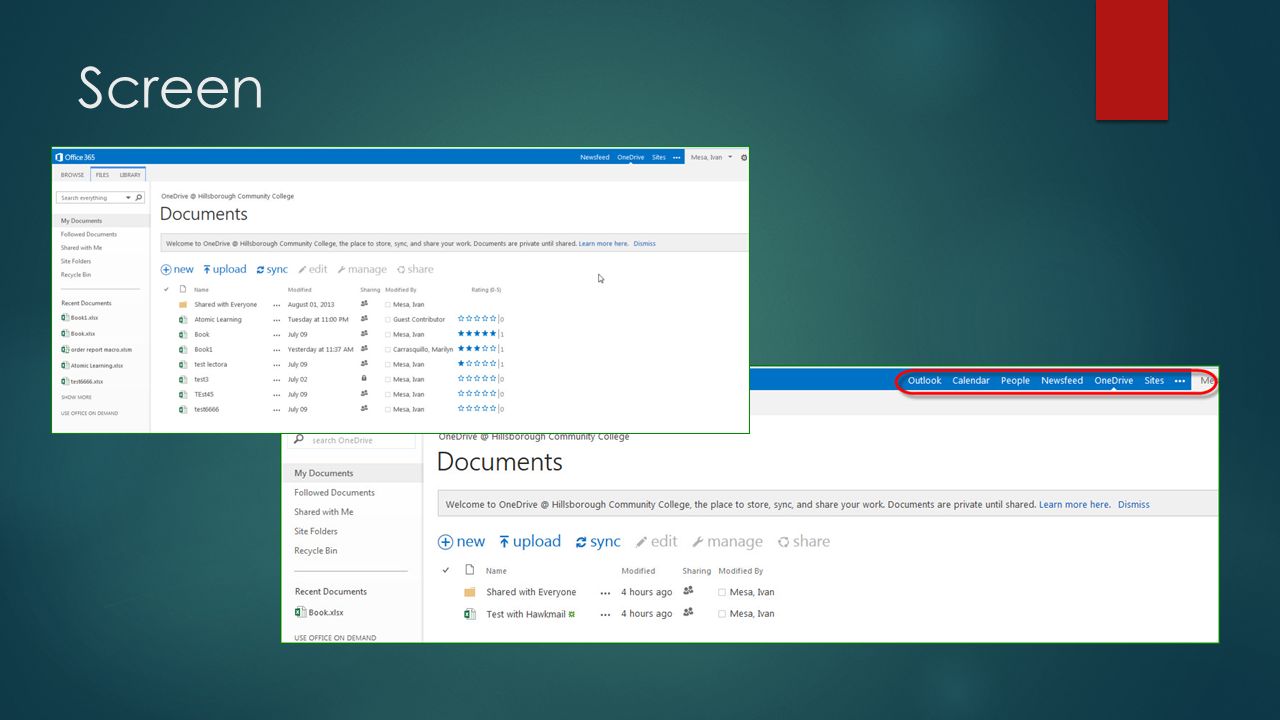The image size is (1280, 720).
Task: Click Atomic Learning.xlsx recent document
Action: pos(93,366)
